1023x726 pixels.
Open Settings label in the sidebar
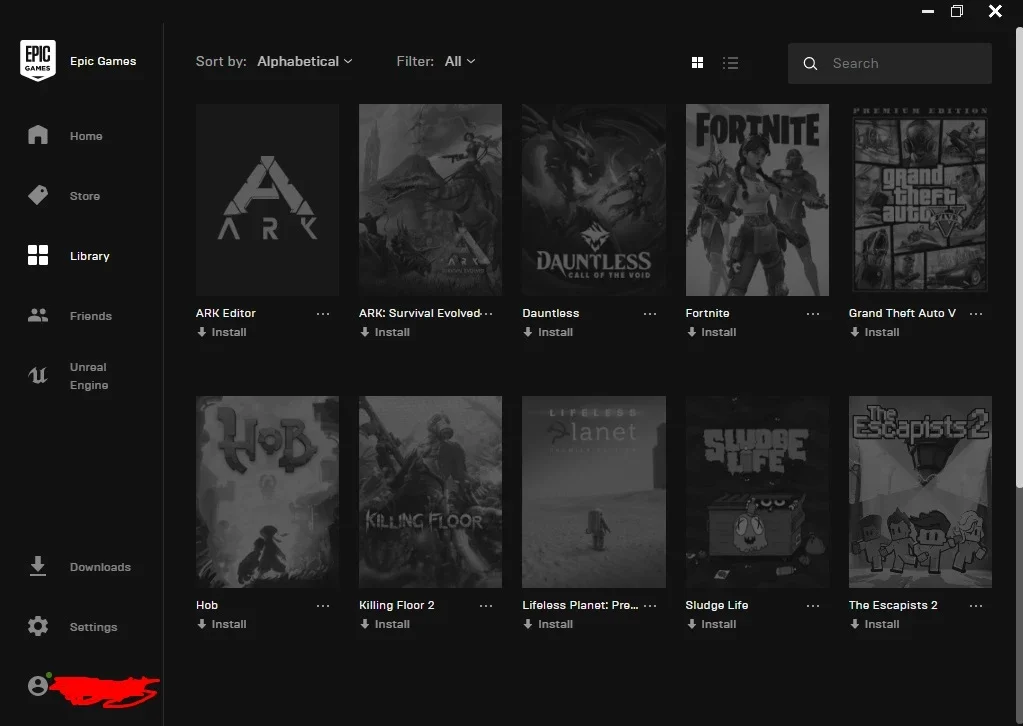[93, 627]
